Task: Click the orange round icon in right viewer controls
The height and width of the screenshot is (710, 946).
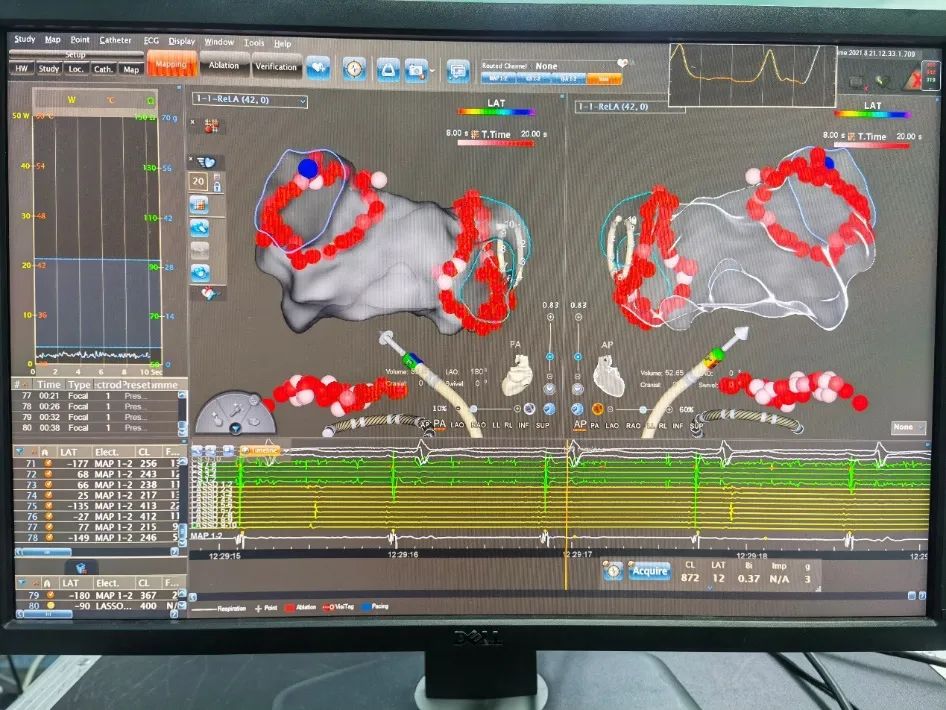Action: [x=597, y=410]
